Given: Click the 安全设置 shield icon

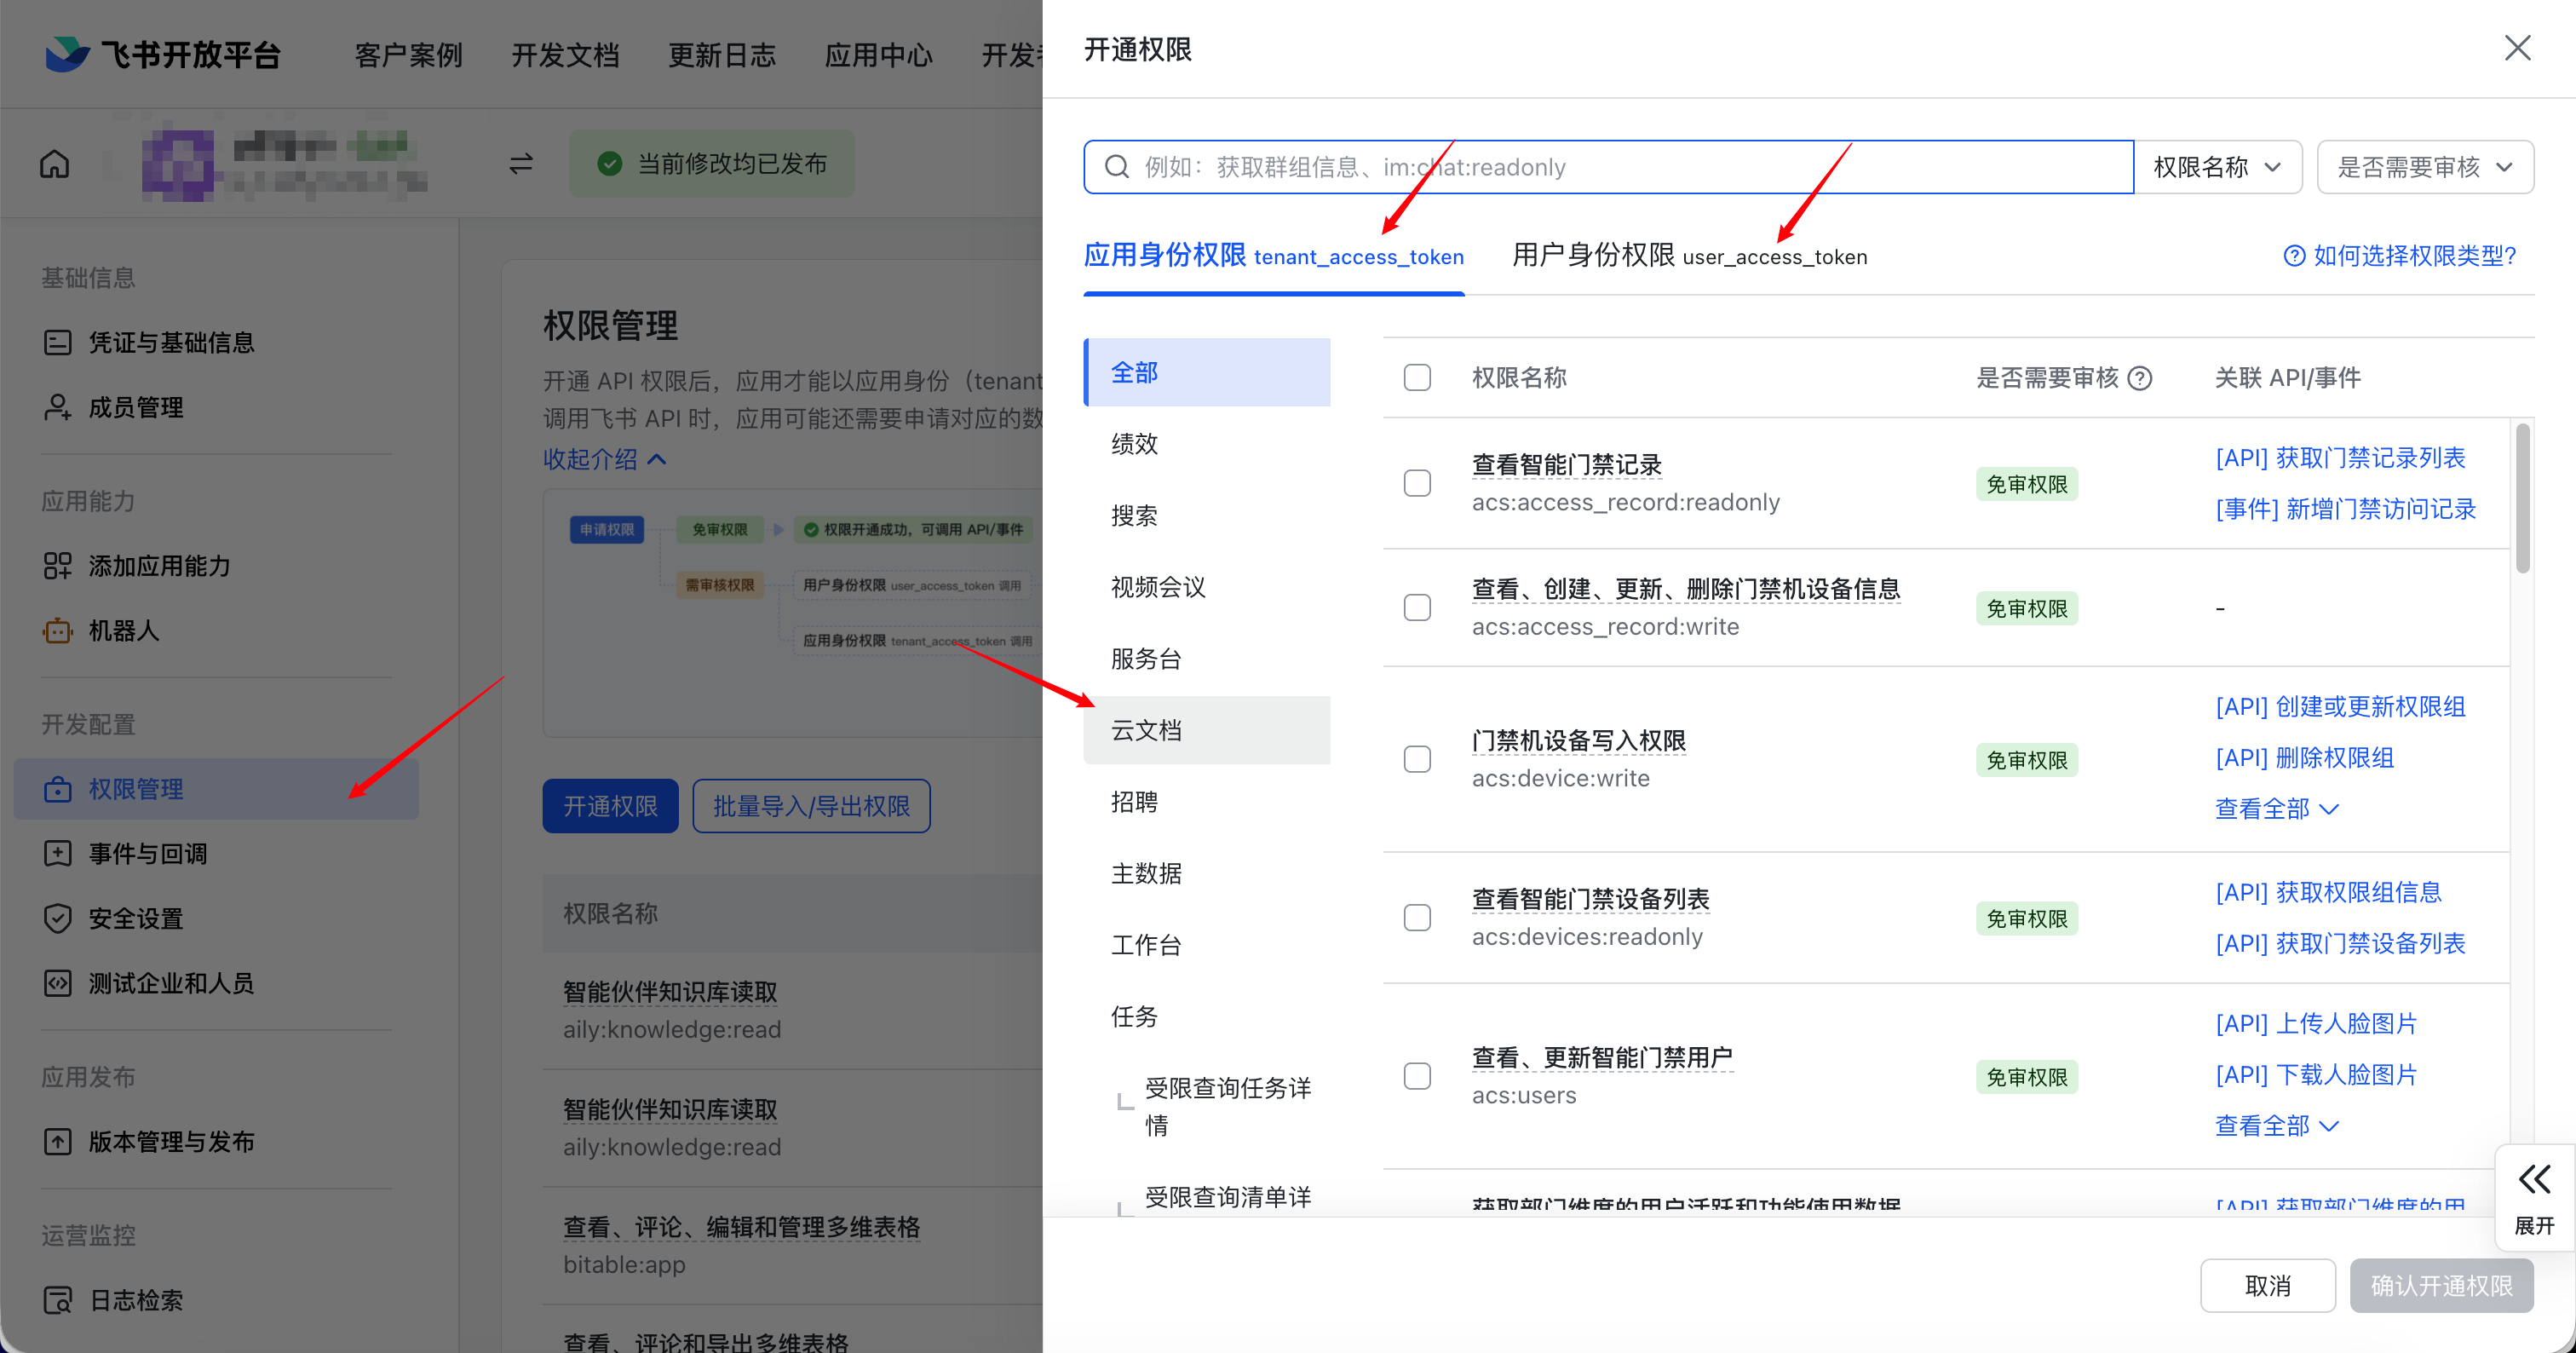Looking at the screenshot, I should pos(57,918).
